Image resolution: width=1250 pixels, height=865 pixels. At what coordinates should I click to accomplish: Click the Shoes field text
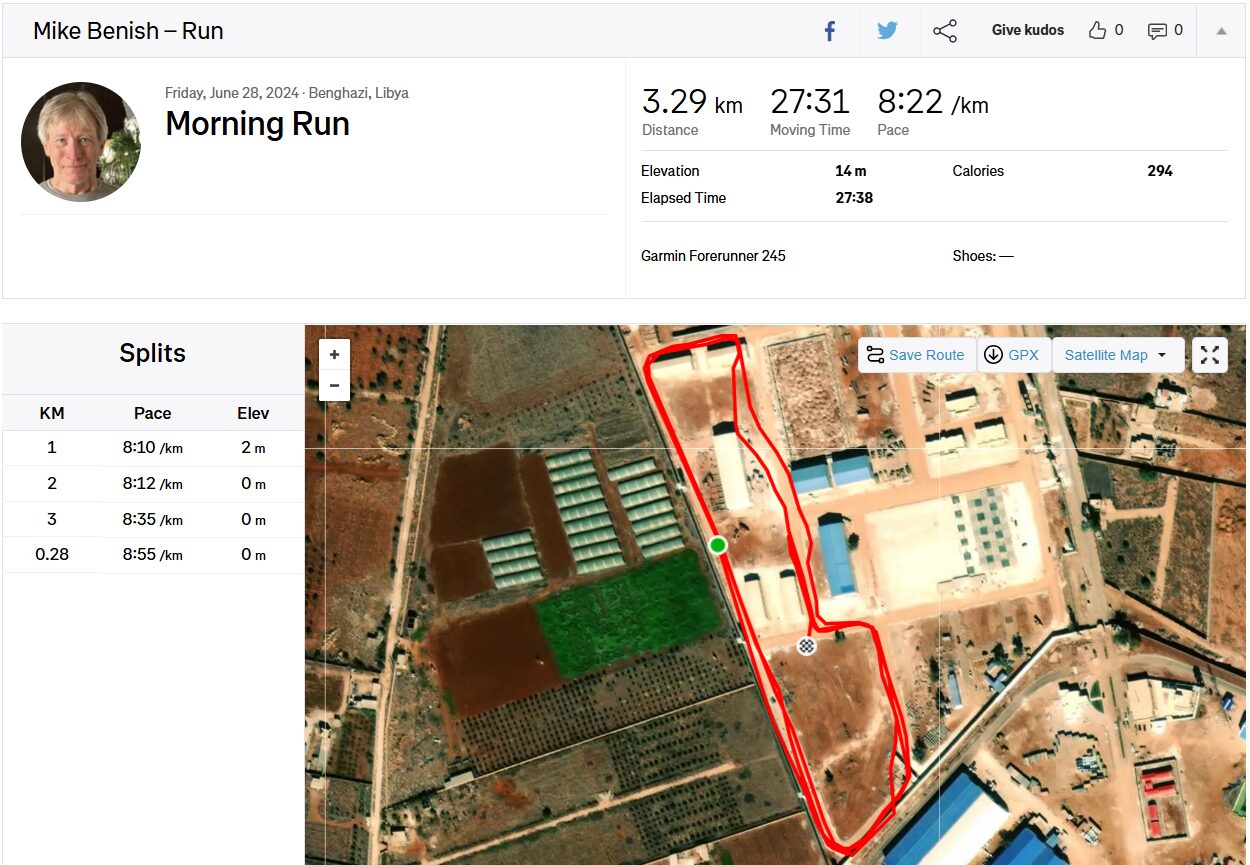(983, 256)
